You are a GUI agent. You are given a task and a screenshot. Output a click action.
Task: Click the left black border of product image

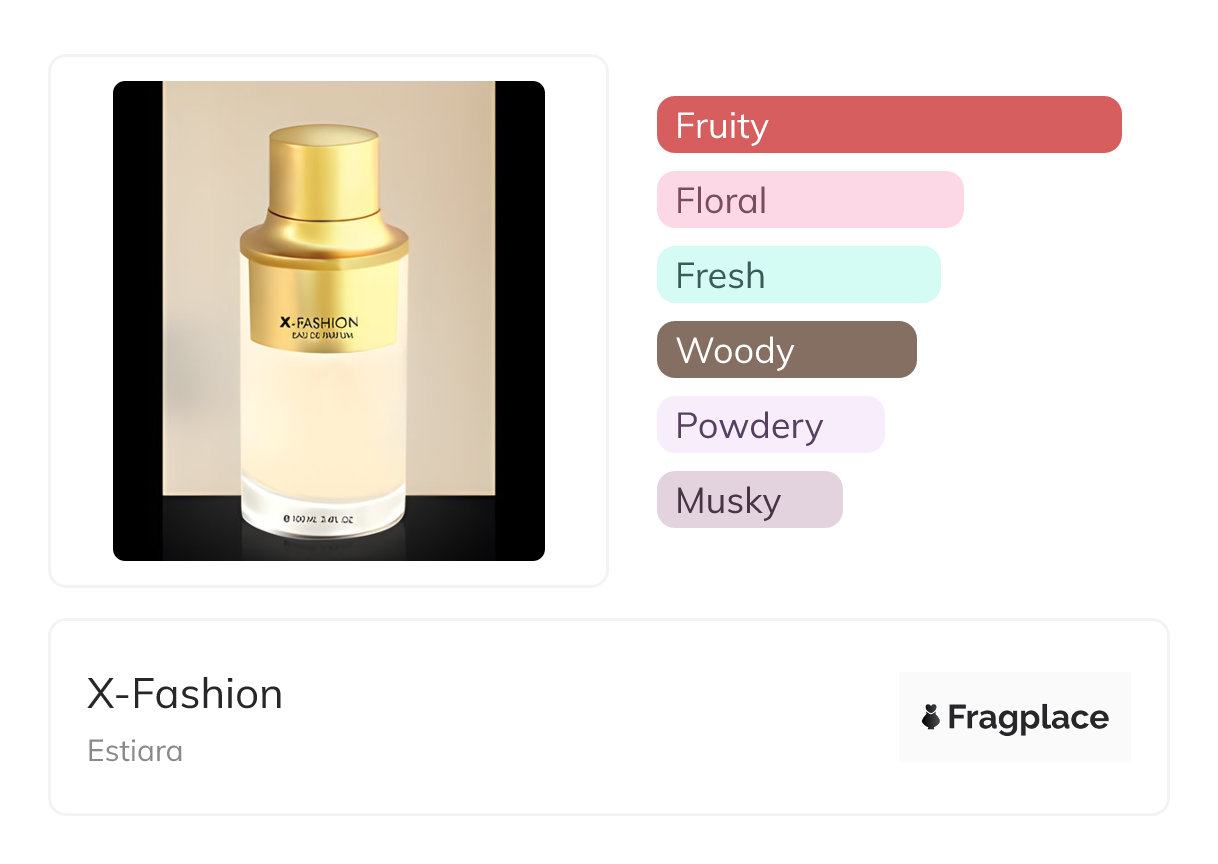click(x=138, y=320)
